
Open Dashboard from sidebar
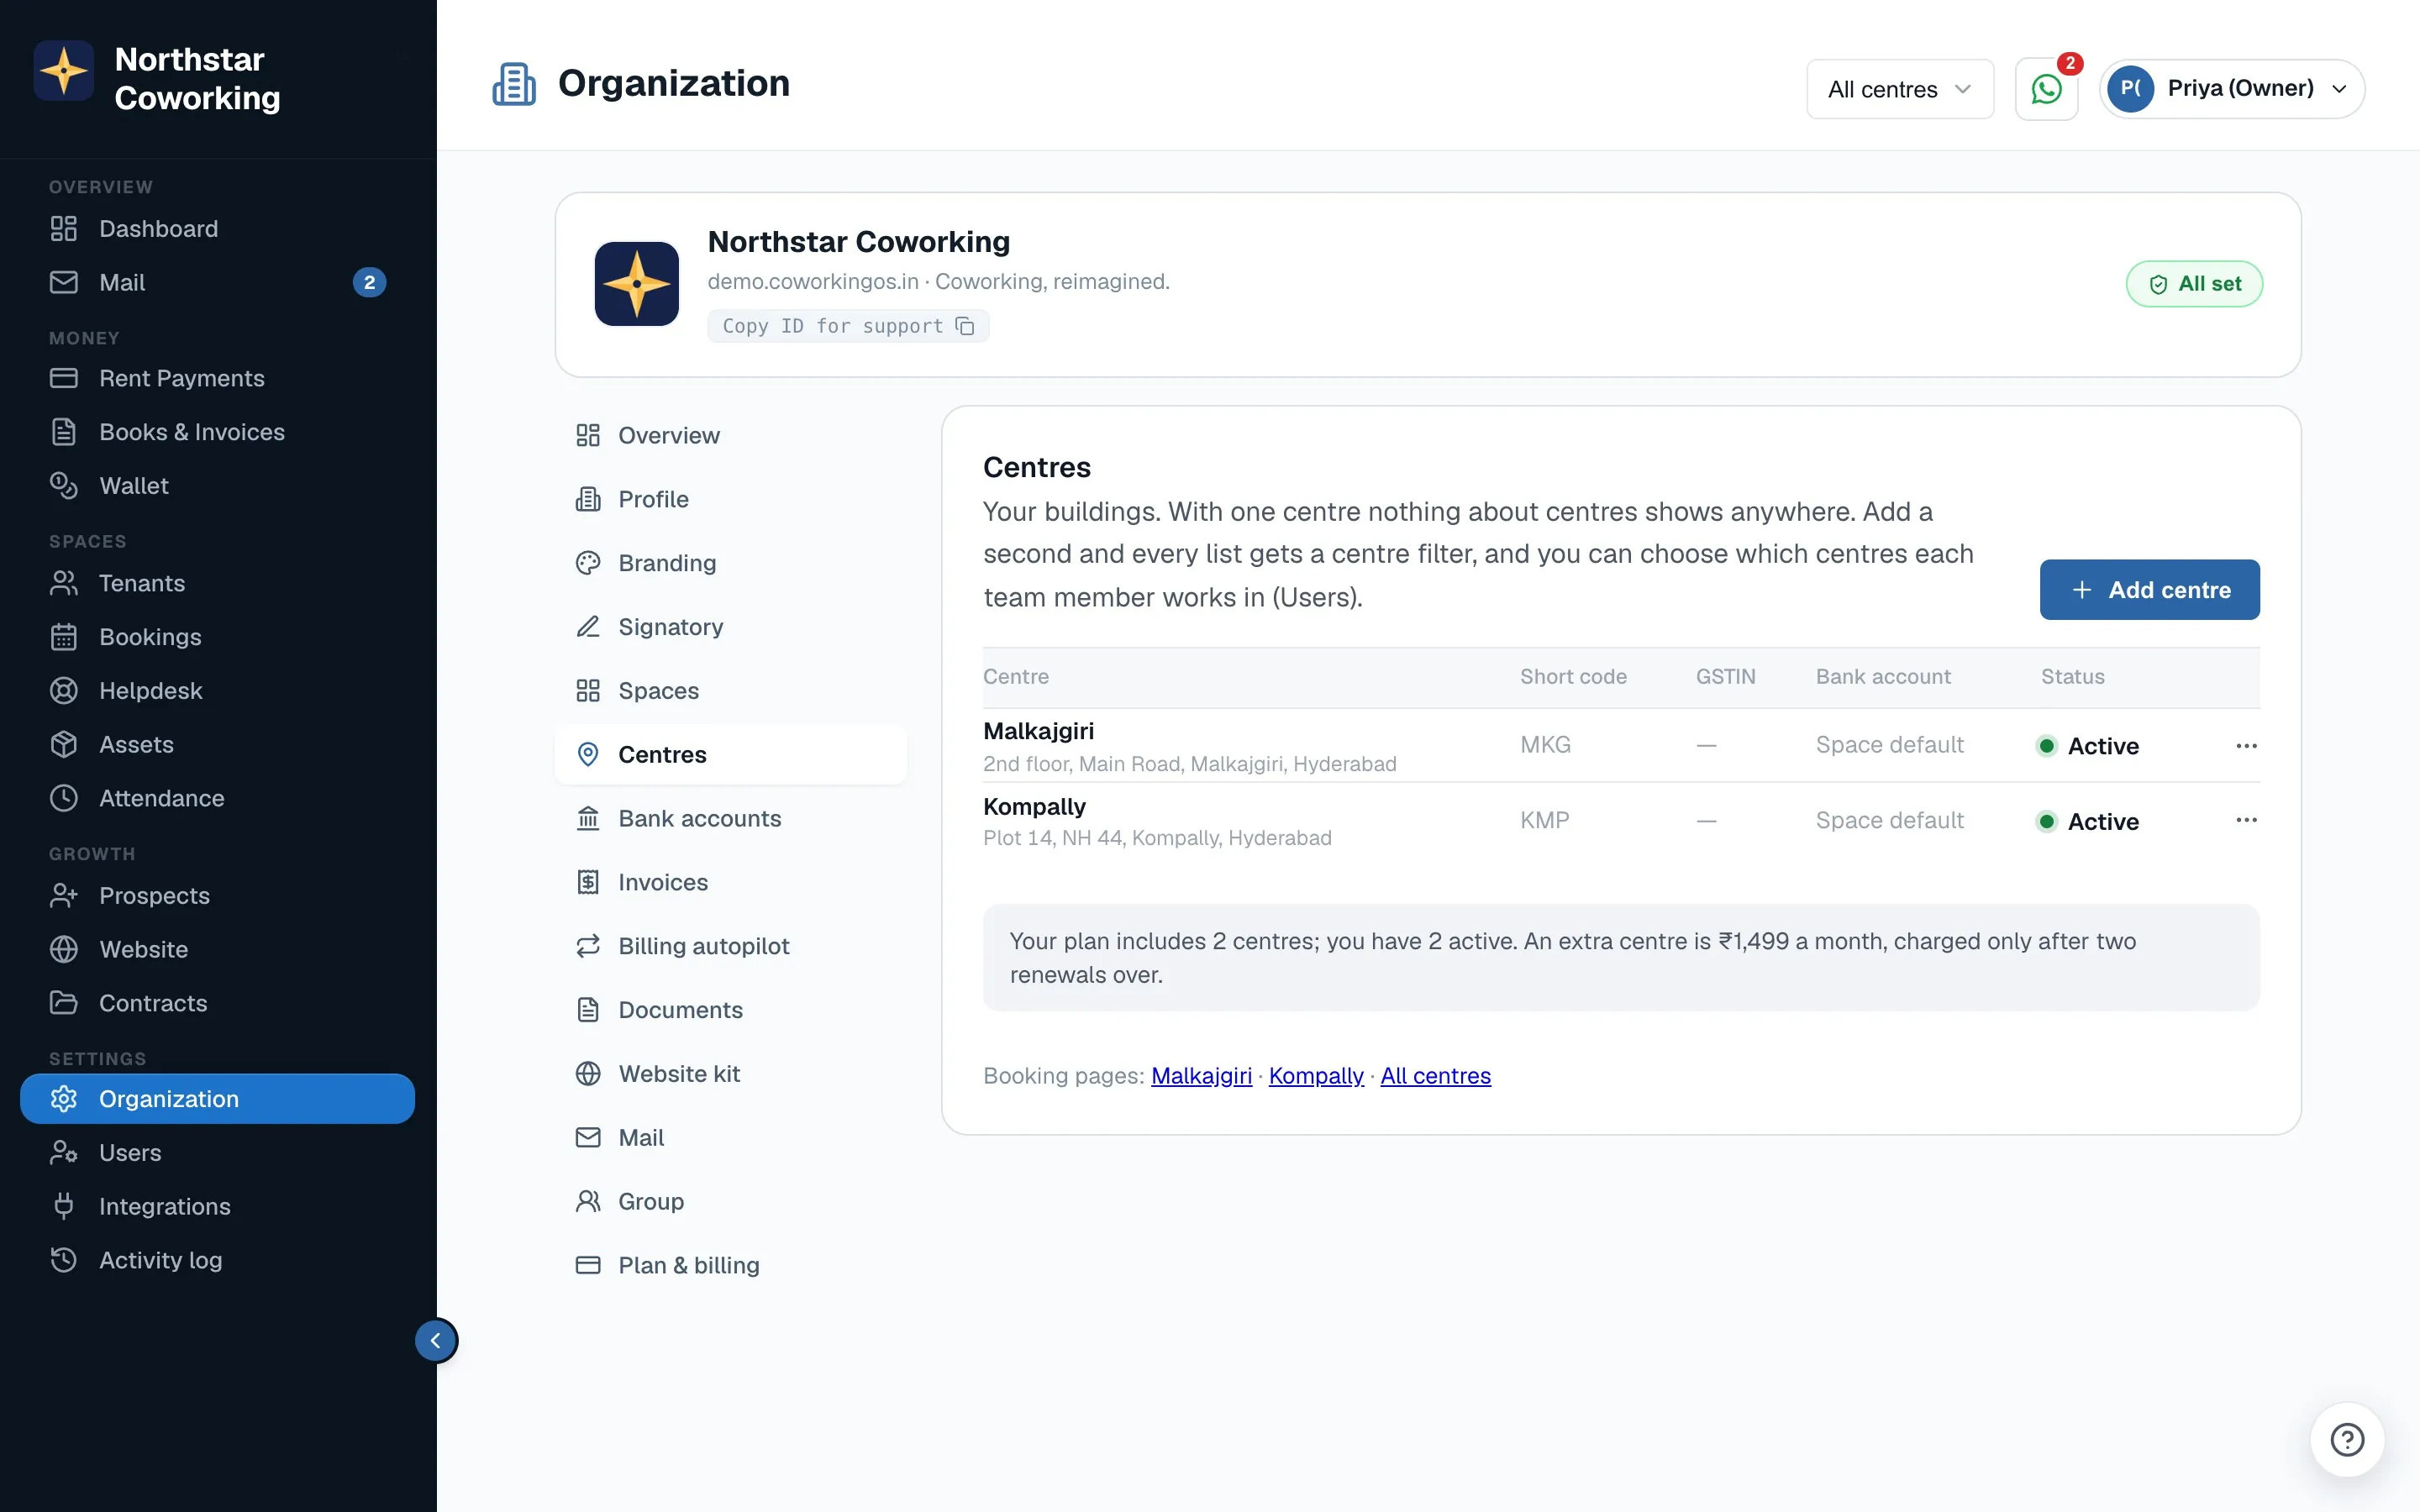pyautogui.click(x=218, y=229)
